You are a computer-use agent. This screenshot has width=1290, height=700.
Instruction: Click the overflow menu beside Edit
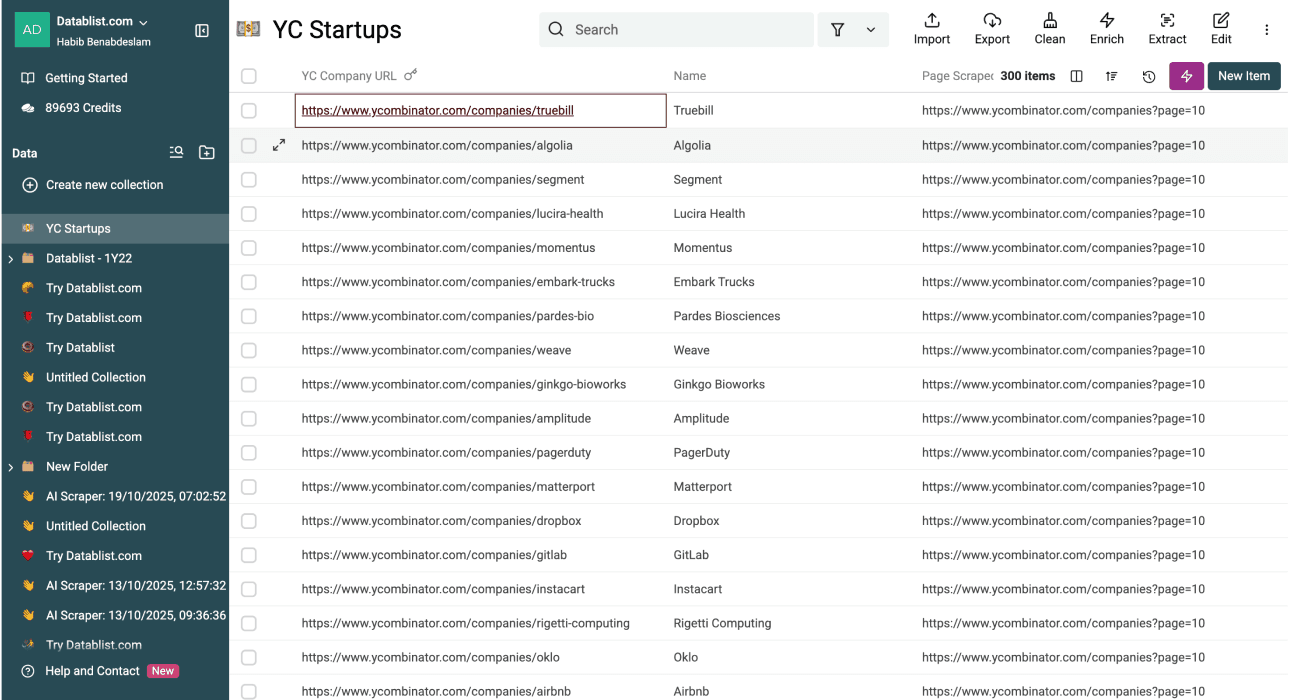[1266, 28]
